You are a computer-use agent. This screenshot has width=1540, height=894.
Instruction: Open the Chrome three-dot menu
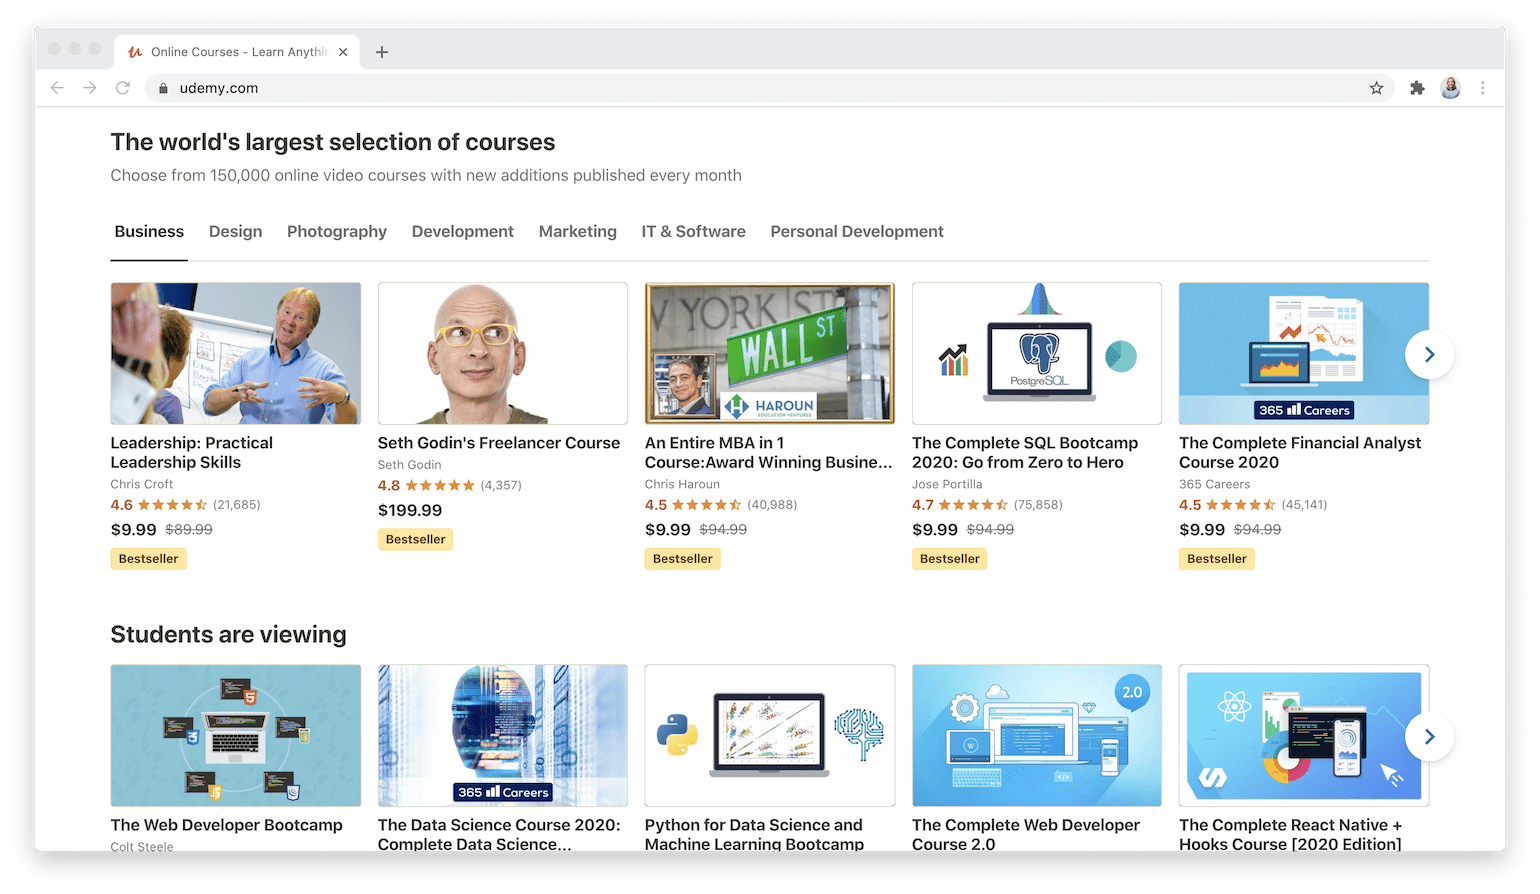point(1483,88)
